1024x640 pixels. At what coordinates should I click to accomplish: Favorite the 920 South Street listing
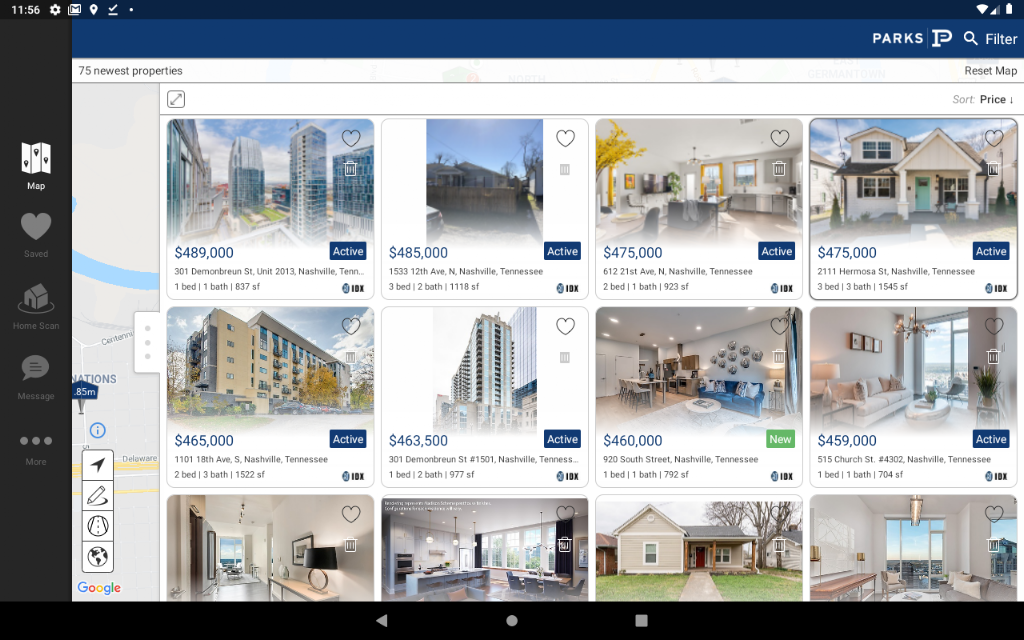pyautogui.click(x=779, y=327)
